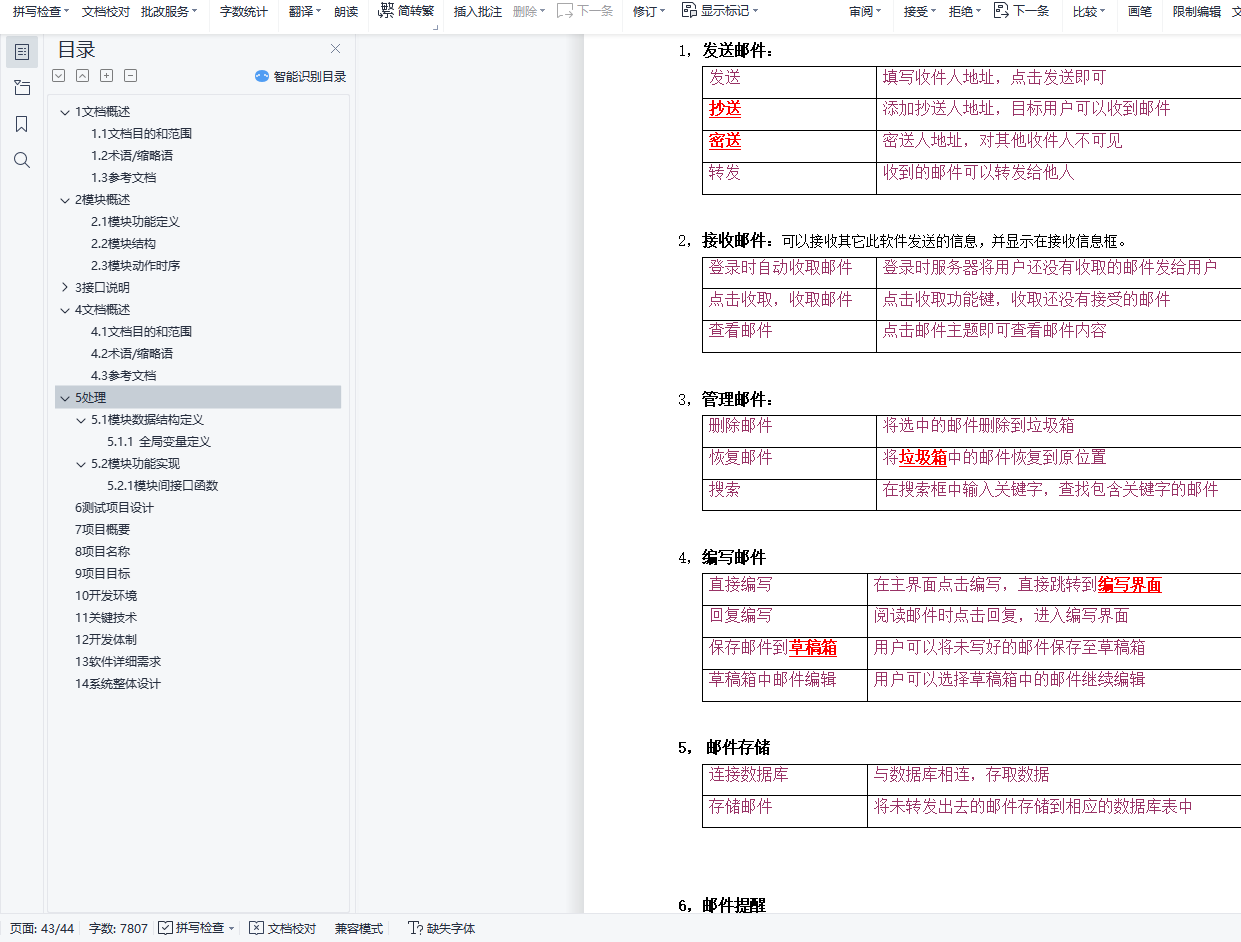Click the blue 智能识别目录 icon
Image resolution: width=1241 pixels, height=942 pixels.
(262, 76)
